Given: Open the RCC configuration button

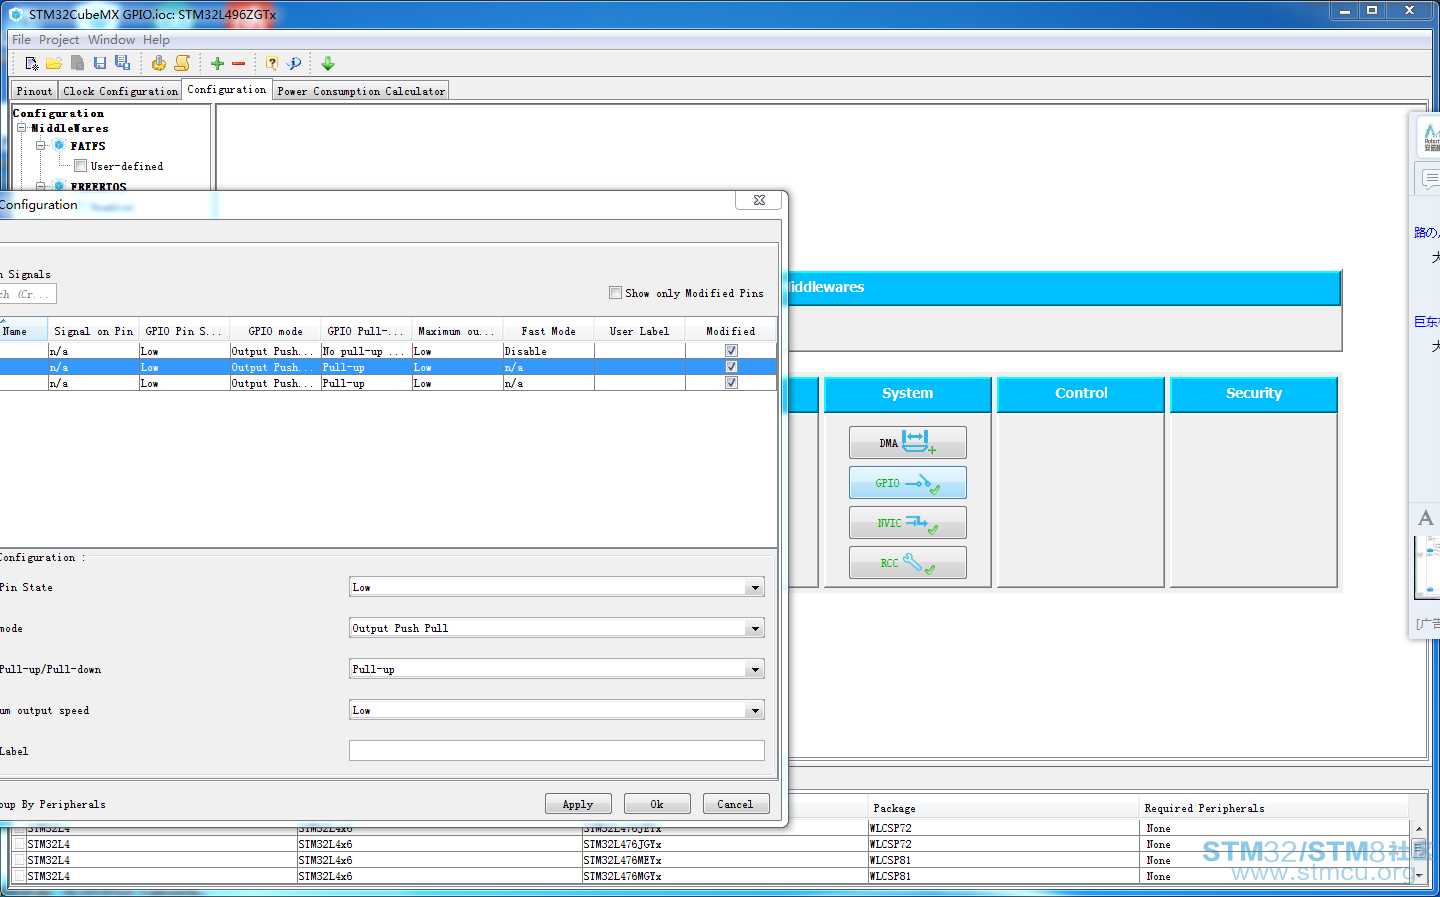Looking at the screenshot, I should [908, 562].
